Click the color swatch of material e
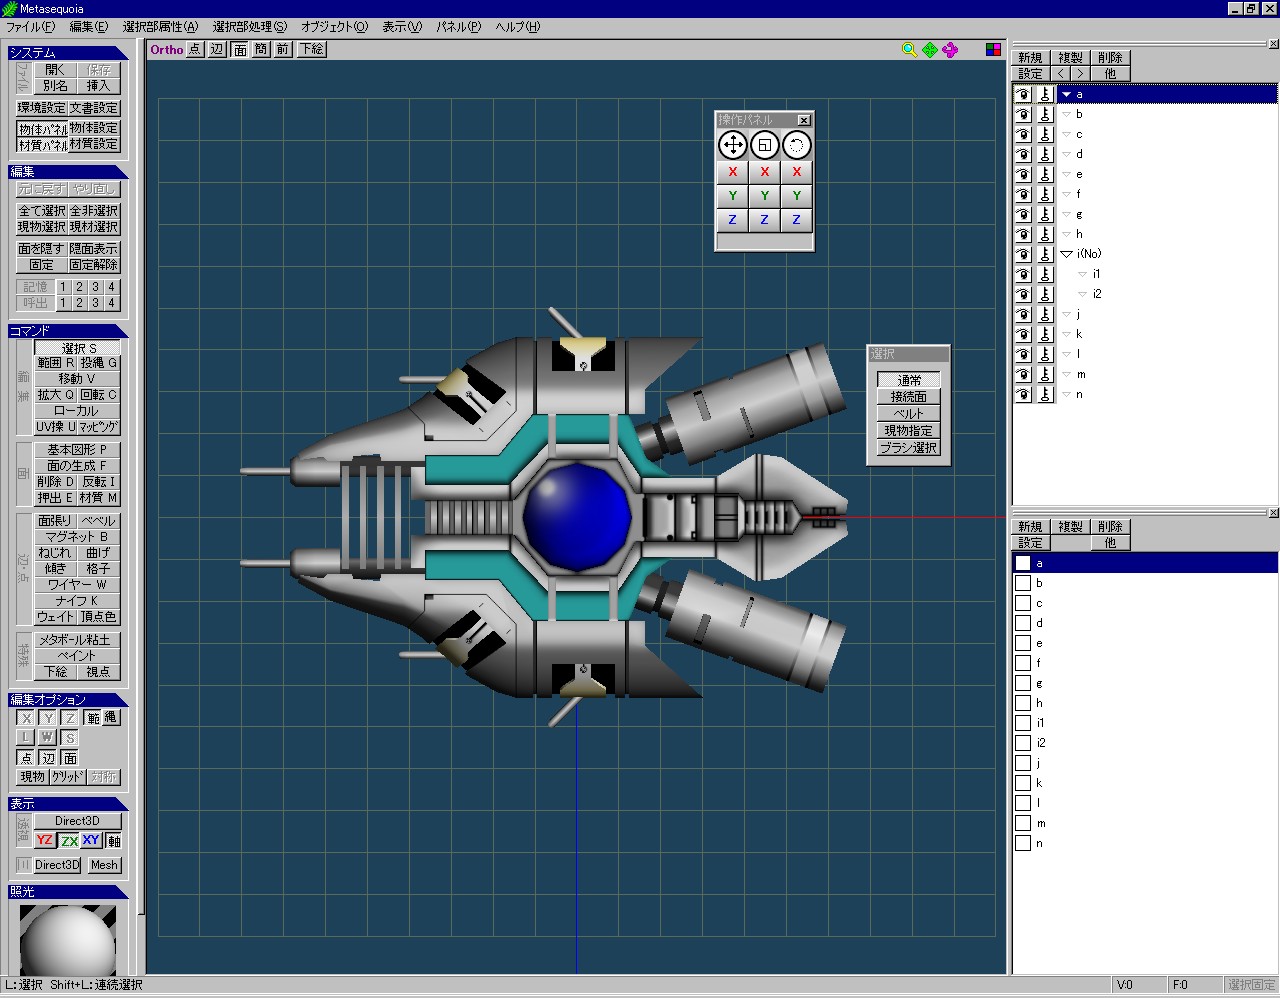 (1023, 643)
